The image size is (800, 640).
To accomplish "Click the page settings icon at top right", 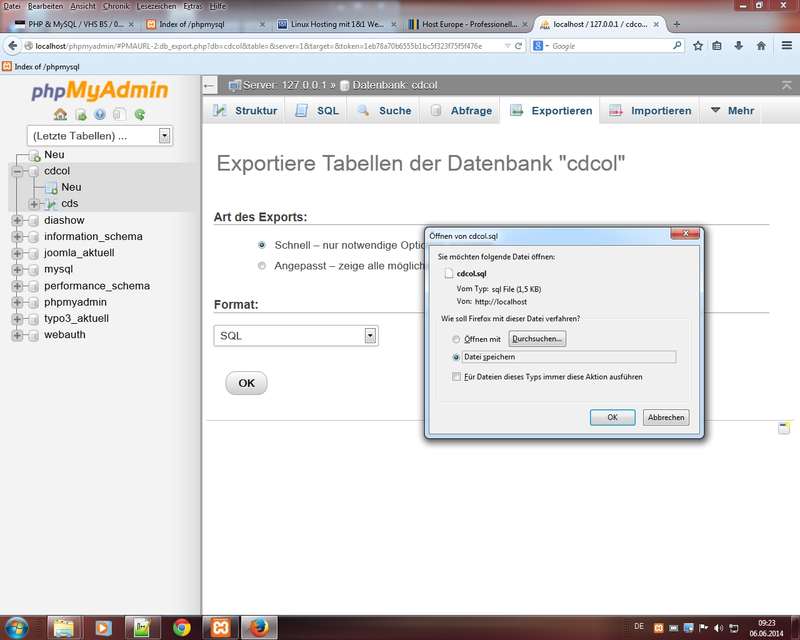I will tap(787, 85).
